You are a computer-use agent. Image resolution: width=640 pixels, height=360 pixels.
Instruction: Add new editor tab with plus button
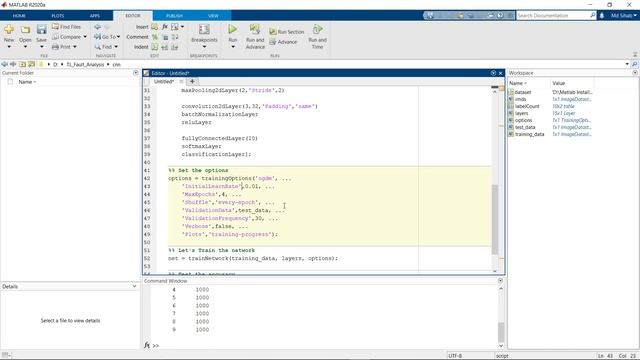pos(192,81)
